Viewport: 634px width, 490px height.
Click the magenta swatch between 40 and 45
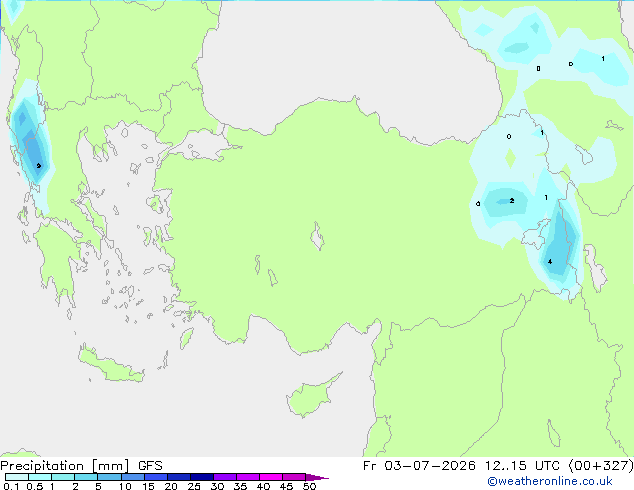(x=271, y=477)
